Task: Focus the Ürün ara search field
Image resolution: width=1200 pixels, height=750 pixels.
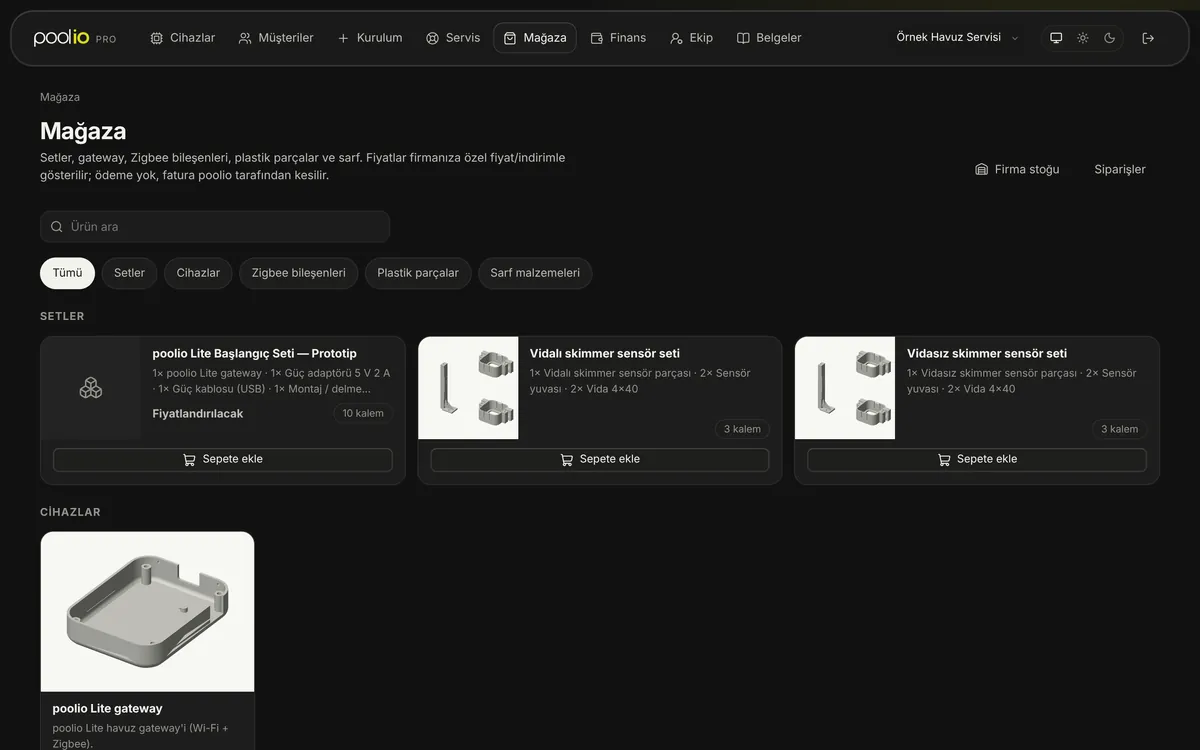Action: click(215, 227)
